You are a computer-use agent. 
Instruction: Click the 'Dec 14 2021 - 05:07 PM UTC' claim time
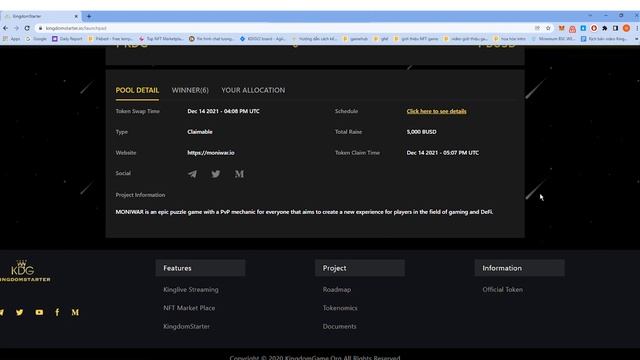[442, 153]
